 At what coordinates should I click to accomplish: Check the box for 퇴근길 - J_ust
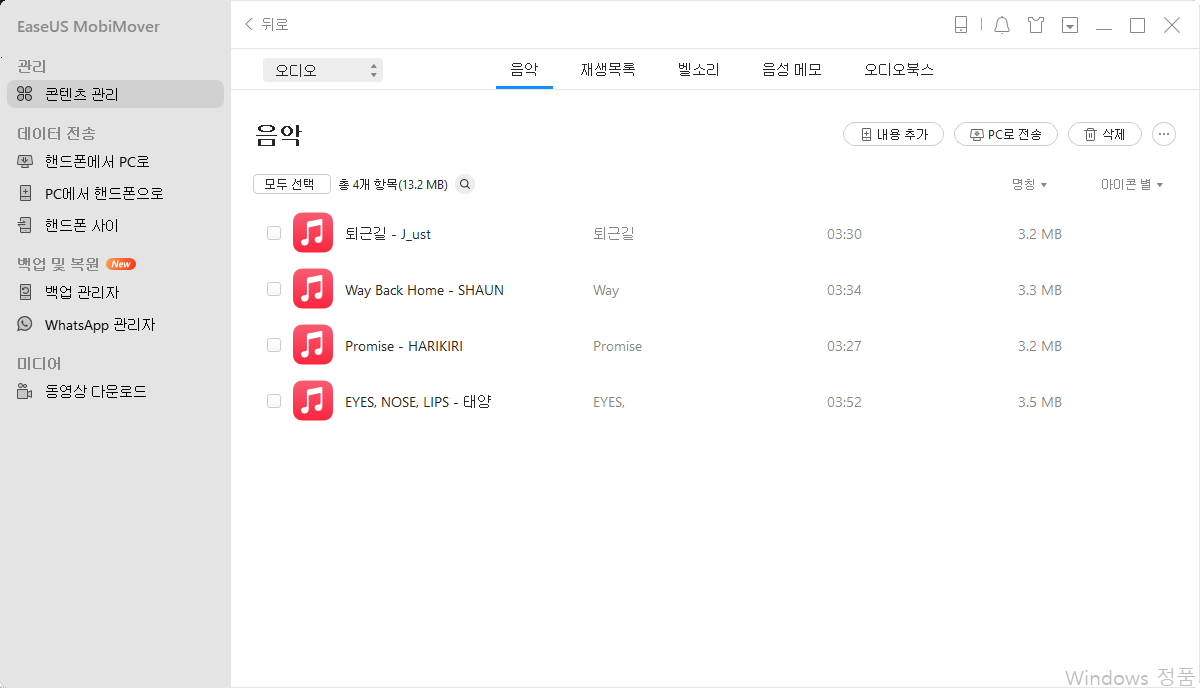[x=274, y=233]
